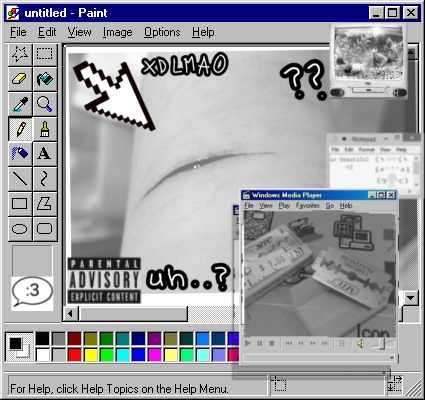
Task: Open the Media Player File menu
Action: (x=249, y=206)
